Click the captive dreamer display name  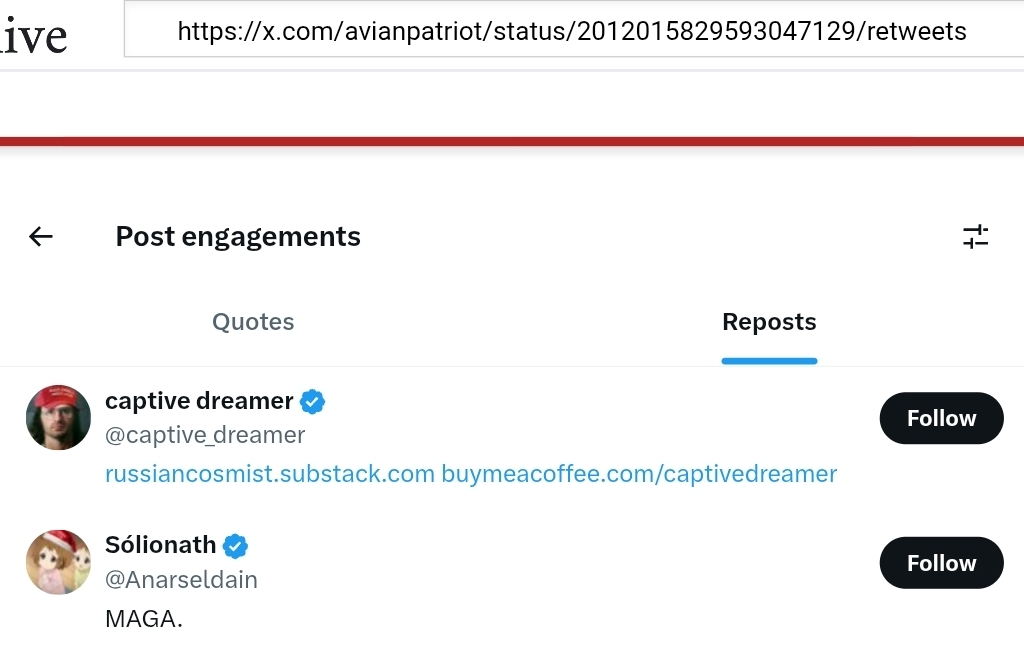pyautogui.click(x=199, y=401)
